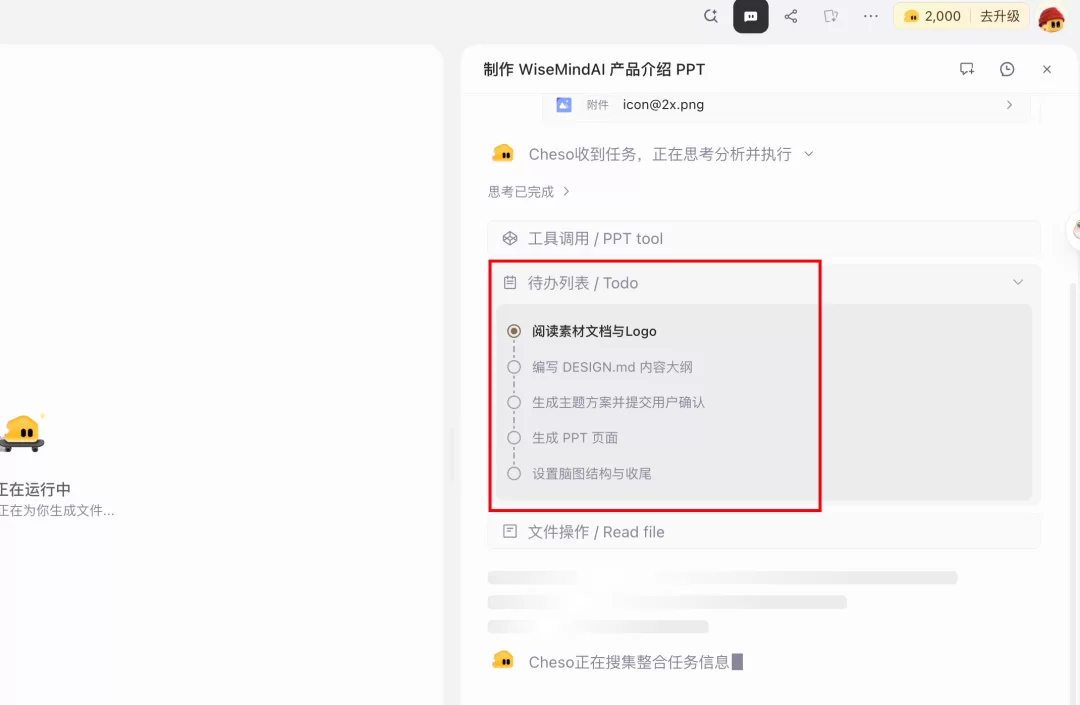Click the Read file document icon

[510, 532]
